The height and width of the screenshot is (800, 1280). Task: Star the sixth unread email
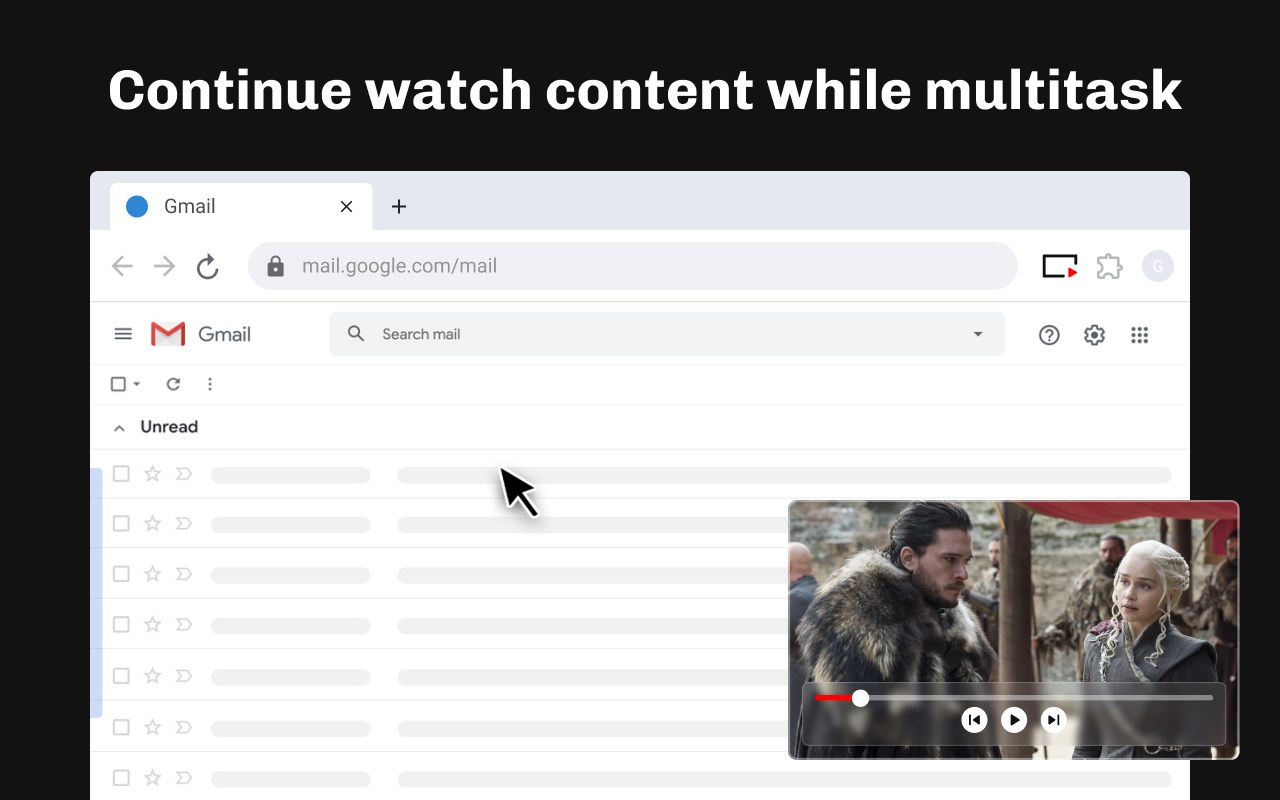click(152, 727)
